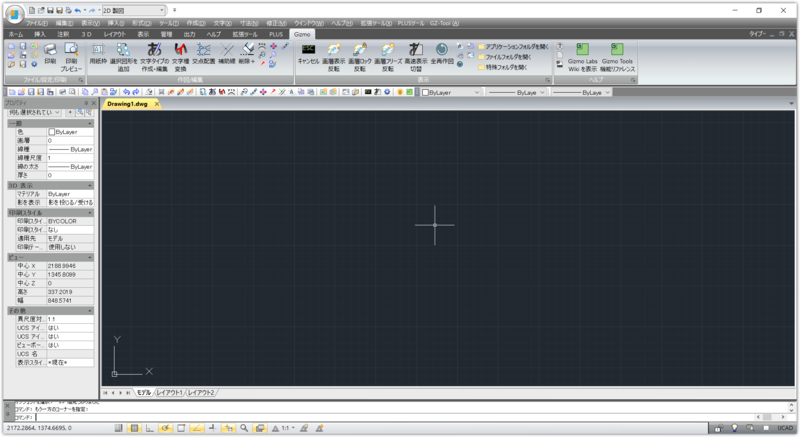Screen dimensions: 800x437
Task: Click the キャンセル ESC icon
Action: [x=309, y=54]
